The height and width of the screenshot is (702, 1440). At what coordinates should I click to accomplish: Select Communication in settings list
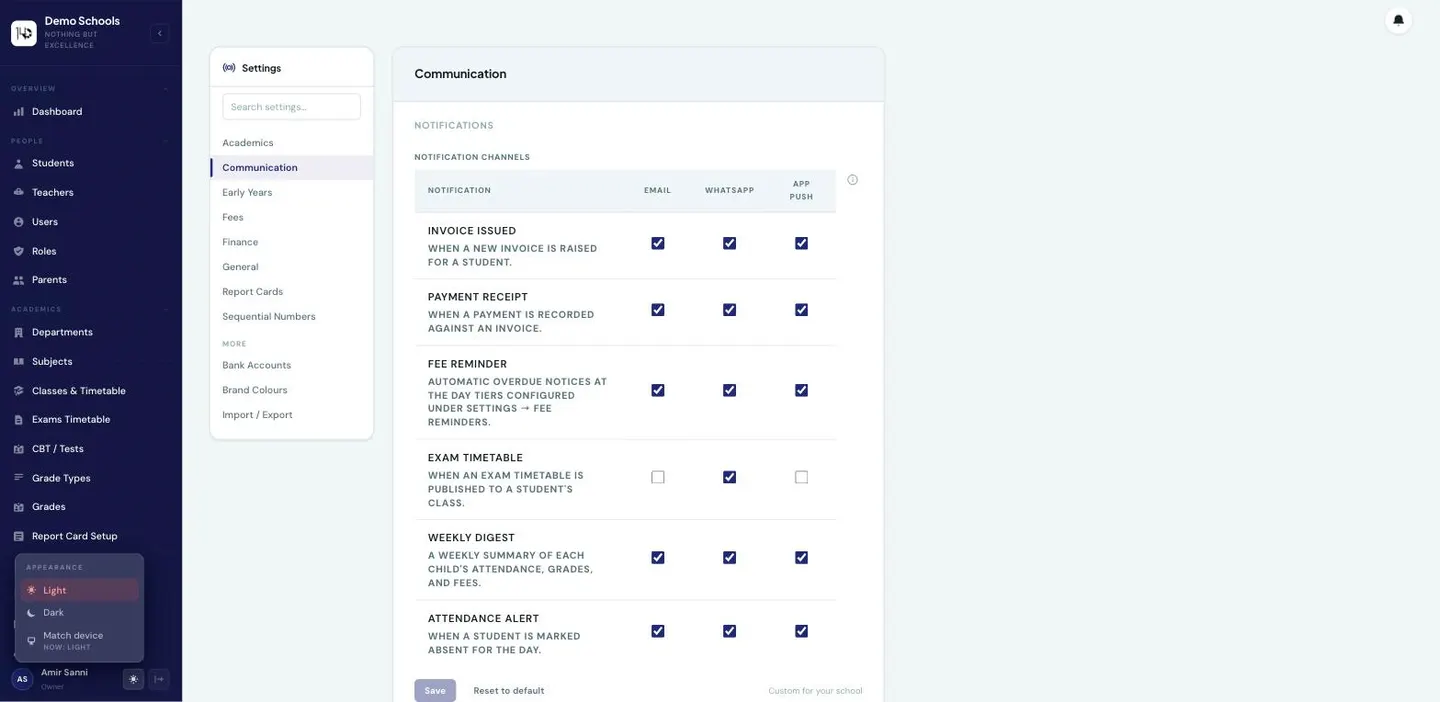(x=292, y=168)
